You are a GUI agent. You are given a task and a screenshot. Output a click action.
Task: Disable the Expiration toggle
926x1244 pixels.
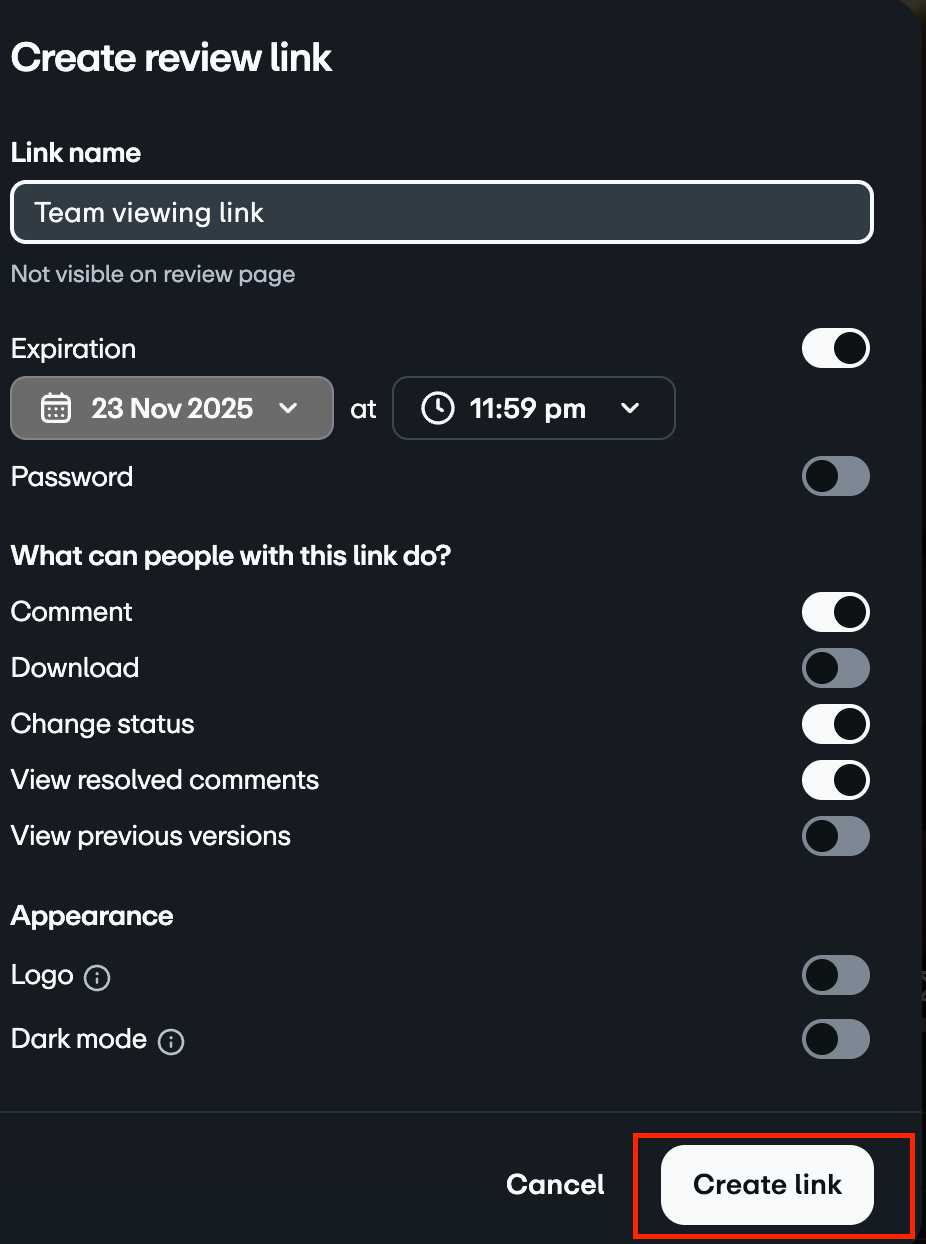pyautogui.click(x=836, y=348)
